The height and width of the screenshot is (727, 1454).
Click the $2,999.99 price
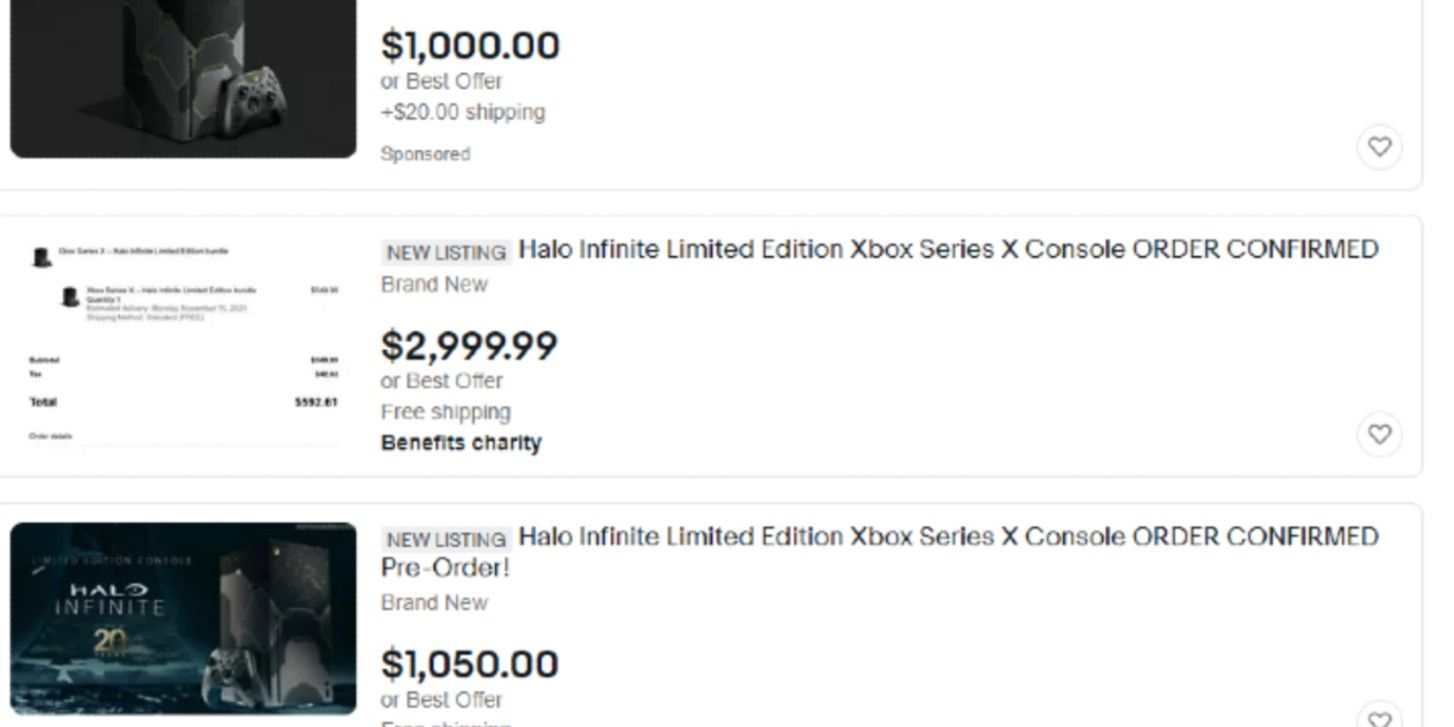(469, 346)
